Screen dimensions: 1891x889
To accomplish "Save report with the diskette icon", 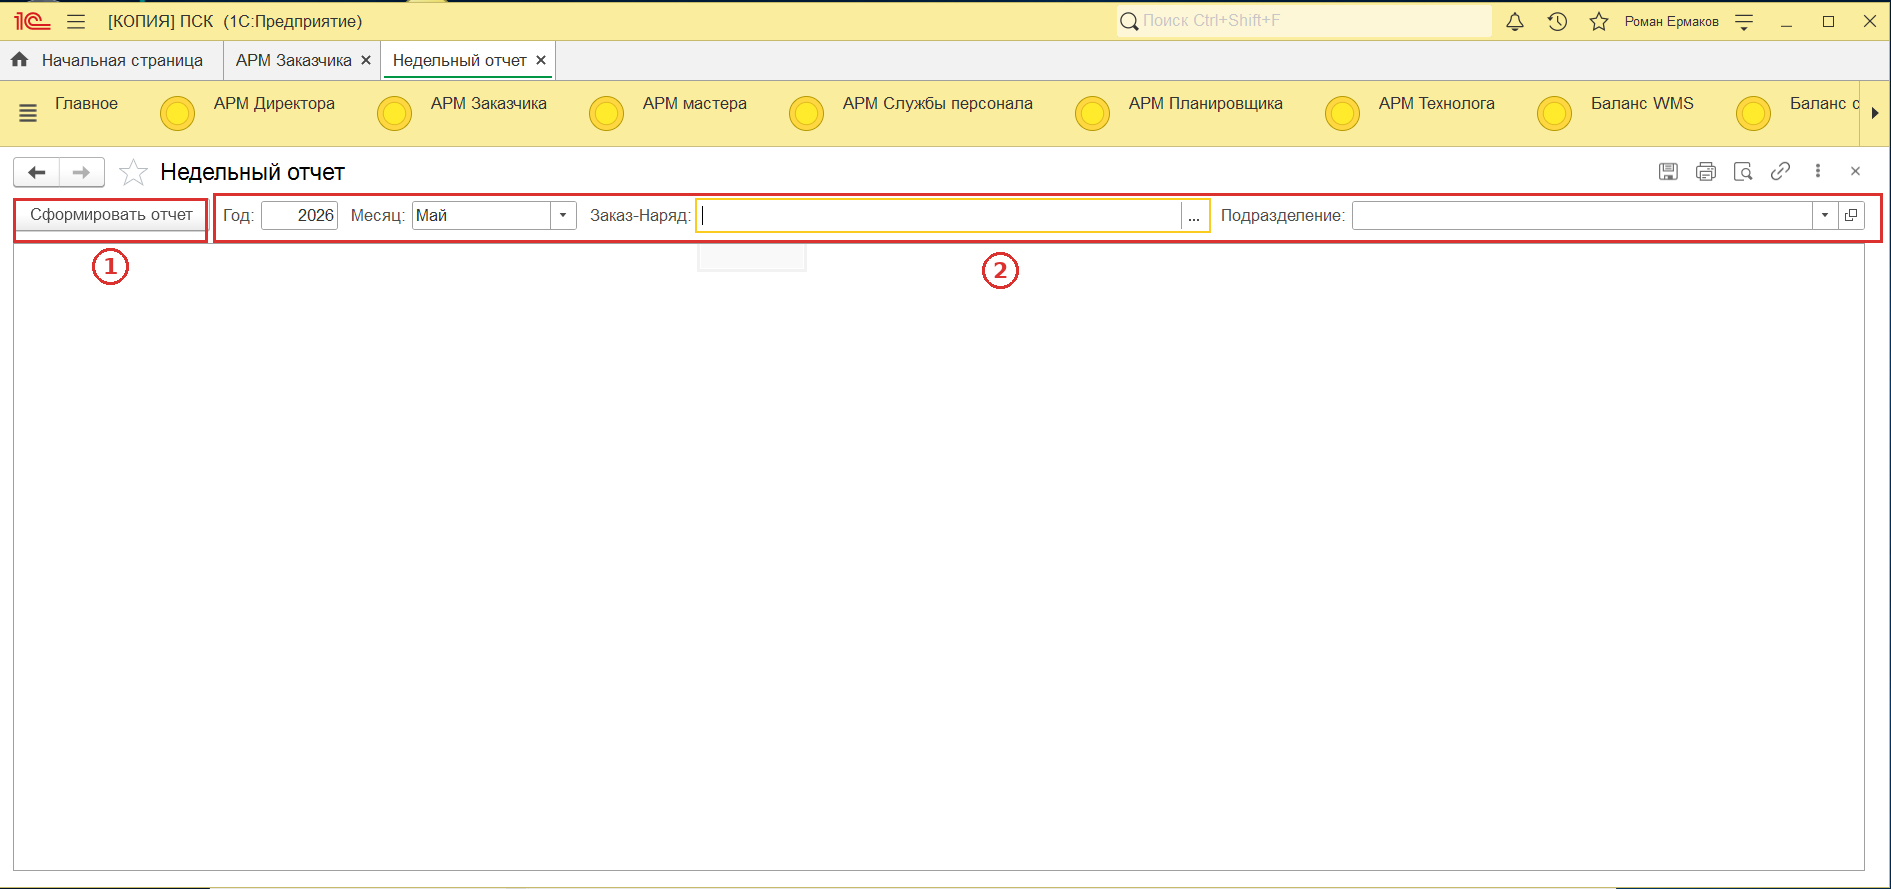I will coord(1668,171).
